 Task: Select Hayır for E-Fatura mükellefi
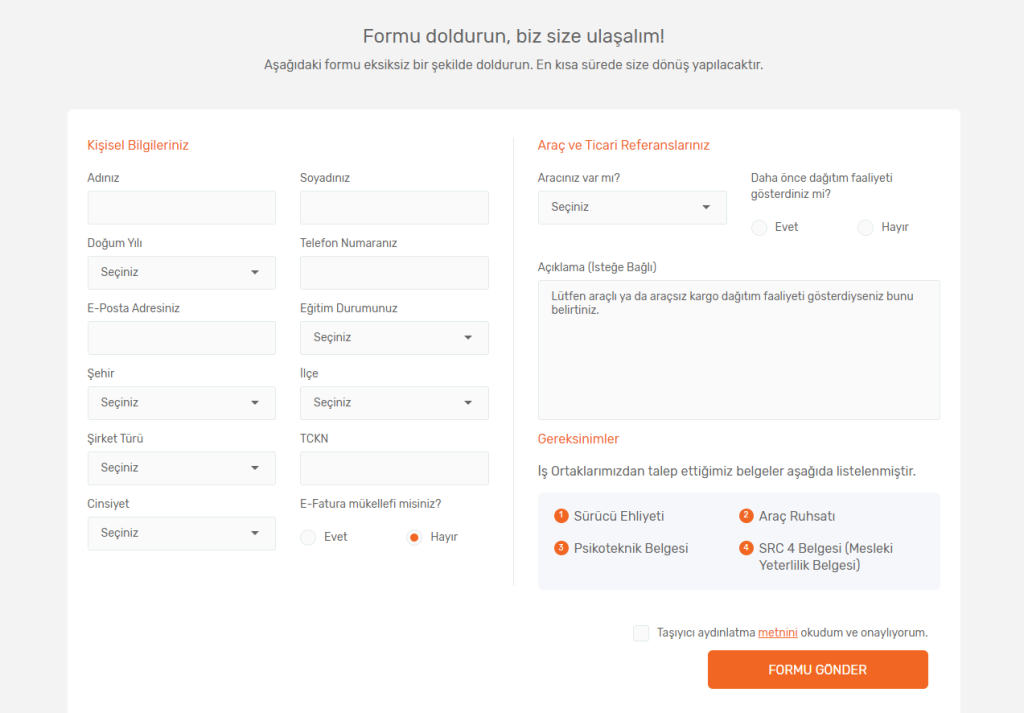414,537
